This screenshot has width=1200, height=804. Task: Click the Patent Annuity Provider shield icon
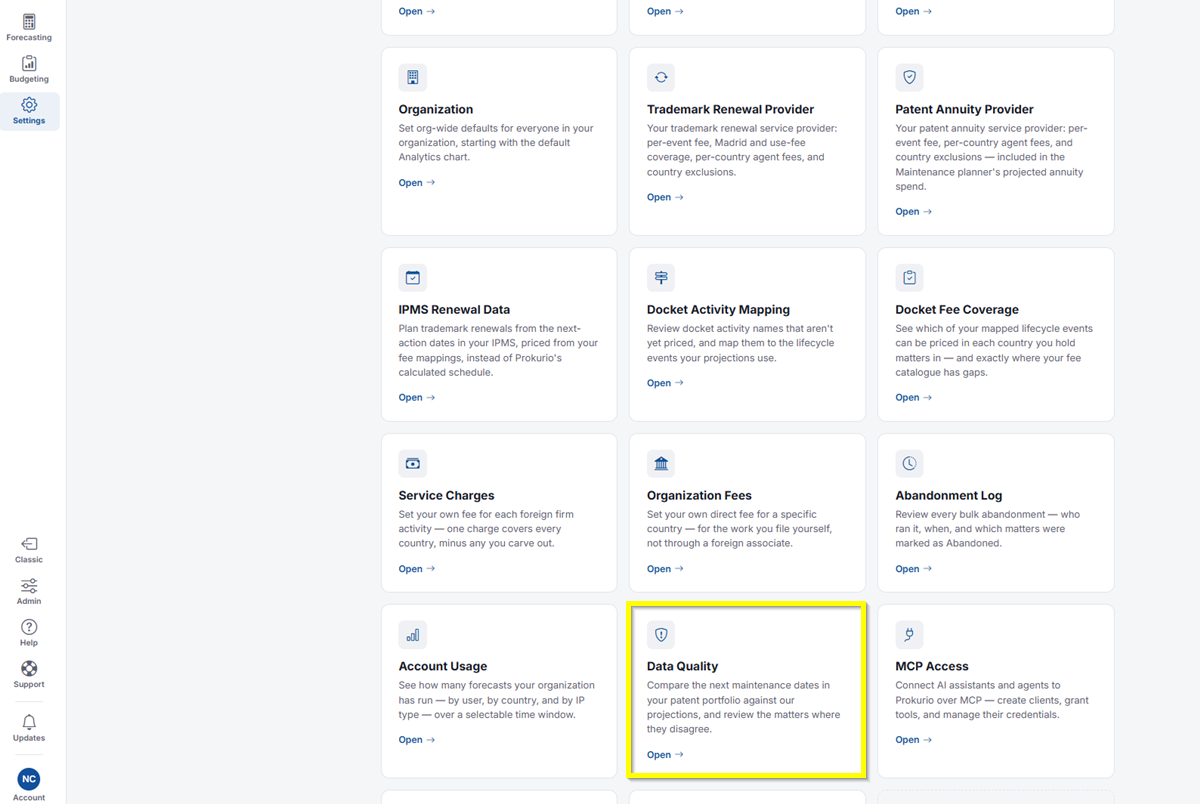click(909, 77)
